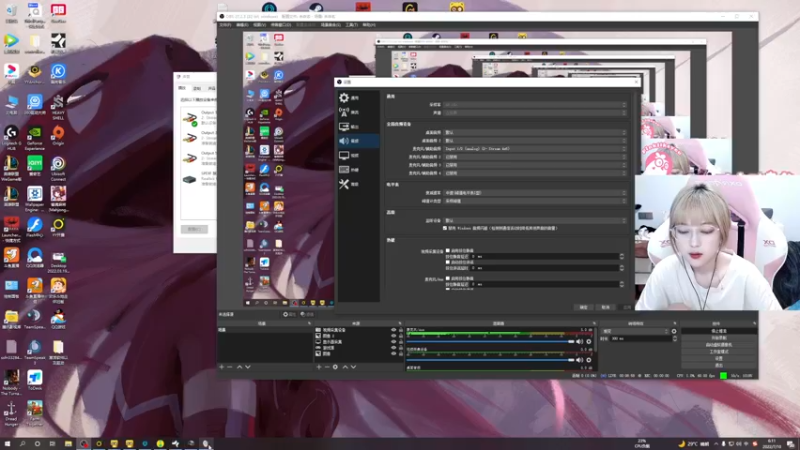
Task: Click the Studio Mode control button
Action: 719,352
